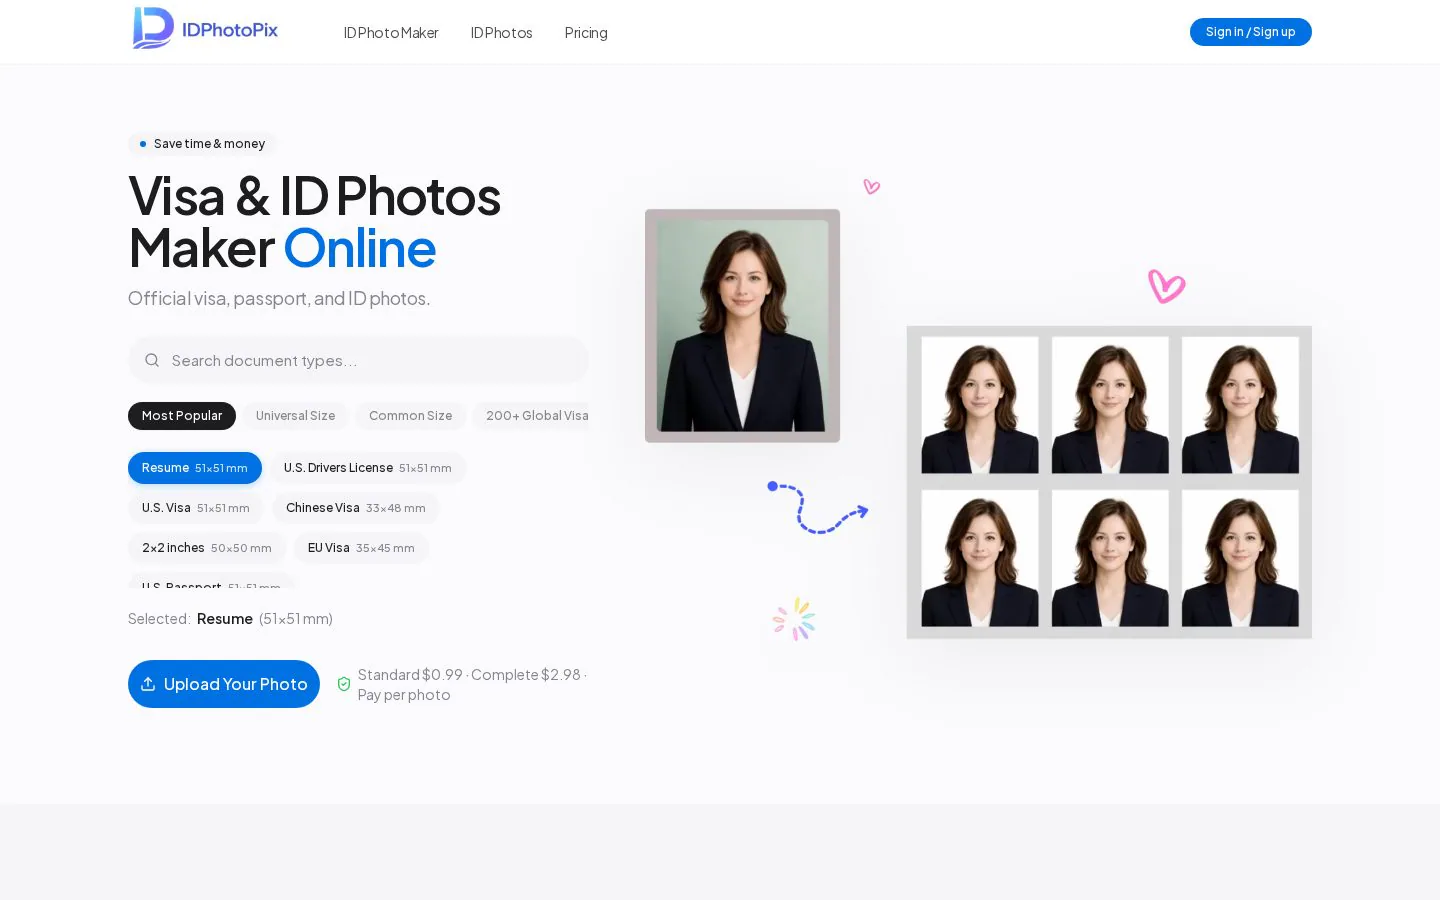The height and width of the screenshot is (900, 1440).
Task: Select the Most Popular tab
Action: point(182,416)
